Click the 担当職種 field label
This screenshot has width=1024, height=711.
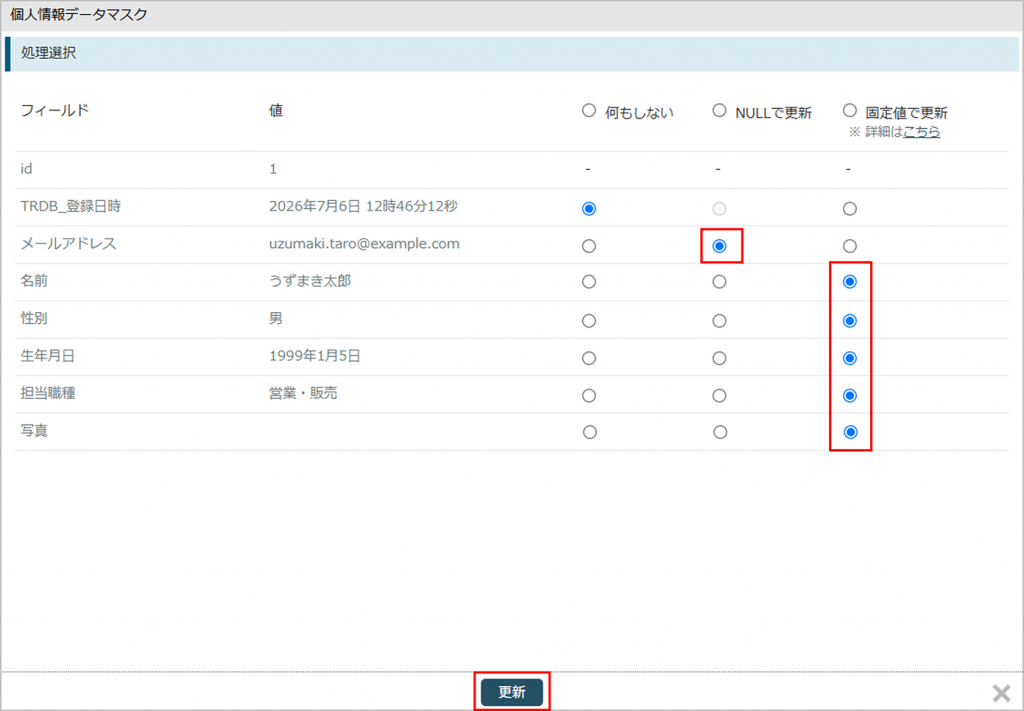coord(48,393)
